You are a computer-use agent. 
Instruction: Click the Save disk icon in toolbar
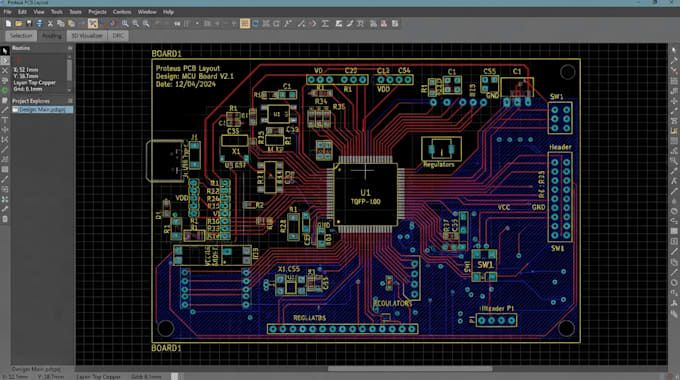pos(29,23)
